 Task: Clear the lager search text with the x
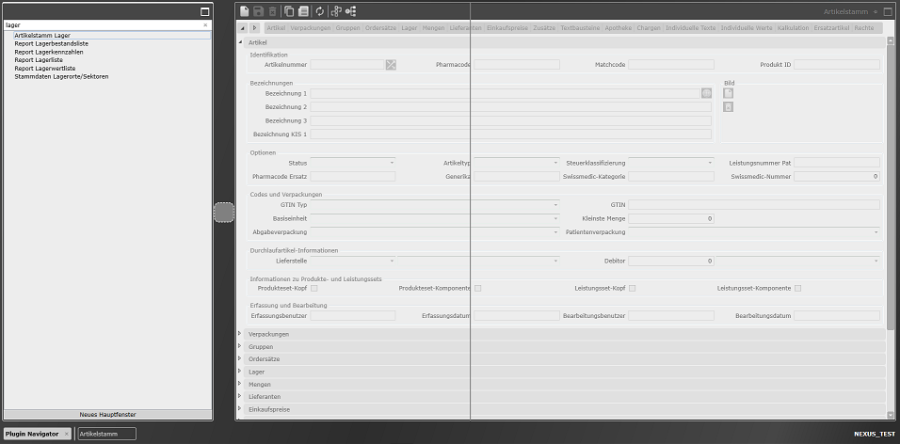[x=205, y=25]
